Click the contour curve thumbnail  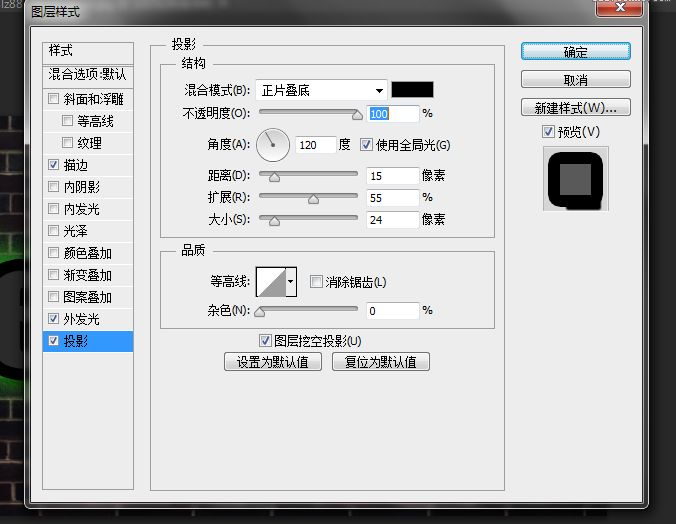271,282
